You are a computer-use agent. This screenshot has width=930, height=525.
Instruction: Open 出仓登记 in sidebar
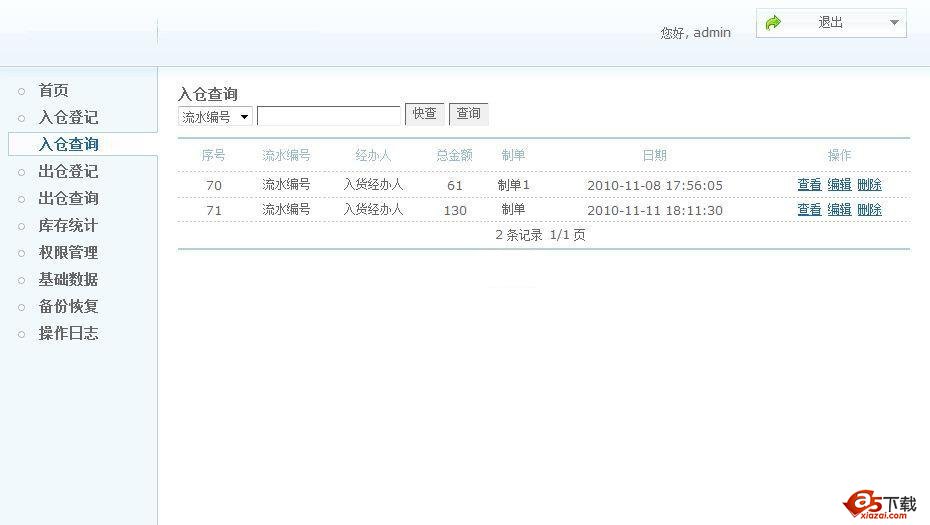click(x=68, y=171)
